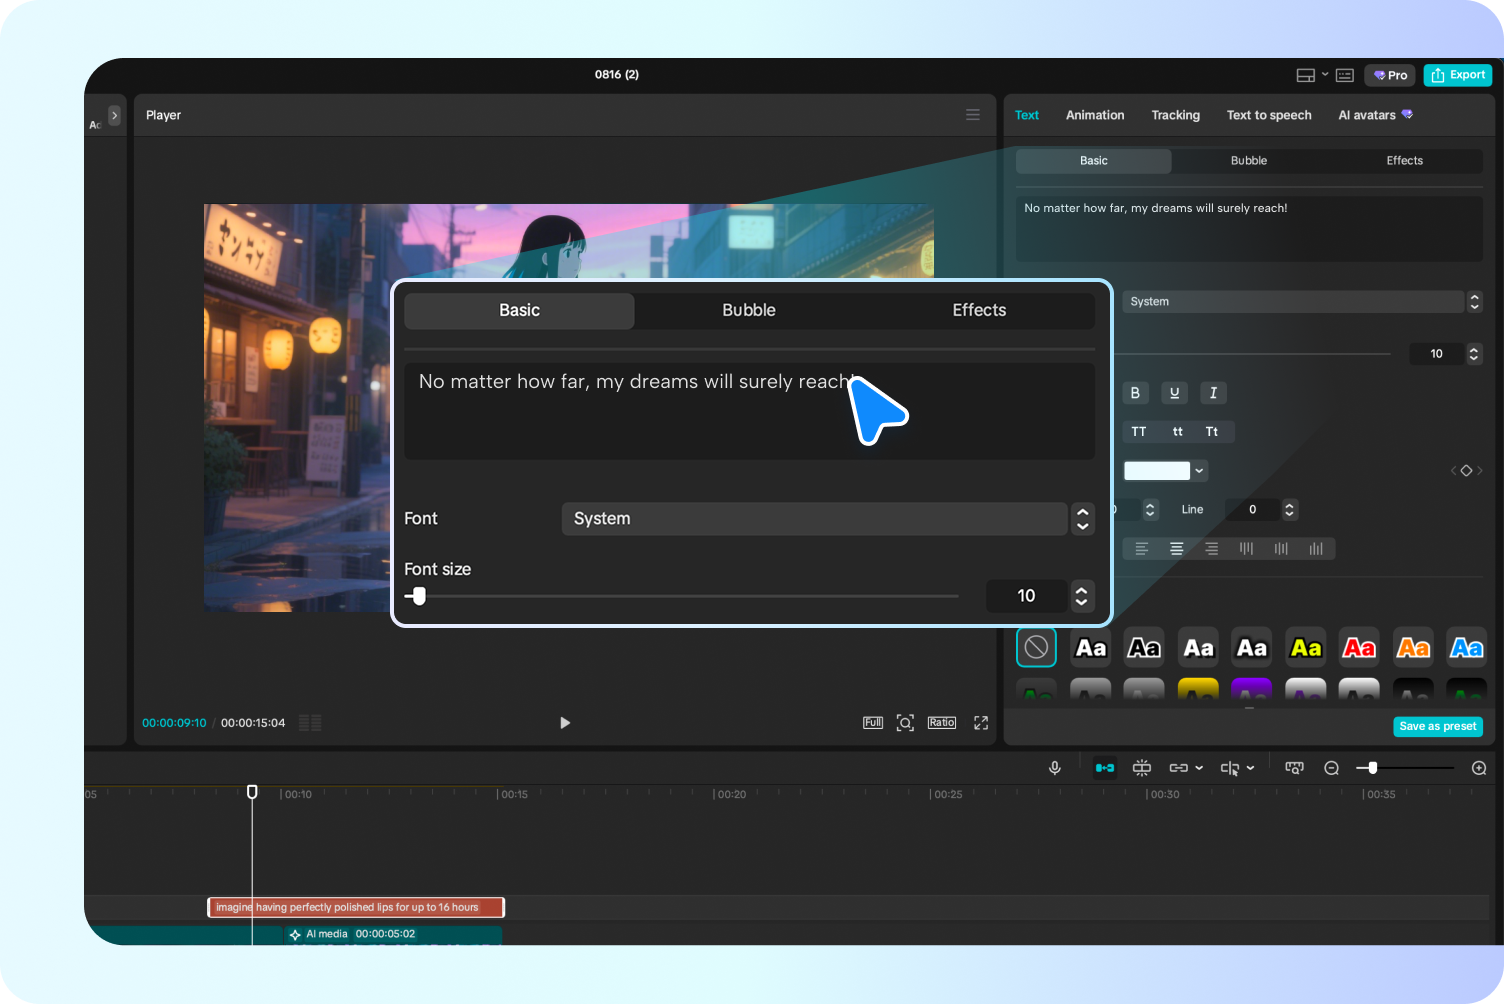Zoom out the timeline with minus icon
1504x1004 pixels.
pos(1332,768)
